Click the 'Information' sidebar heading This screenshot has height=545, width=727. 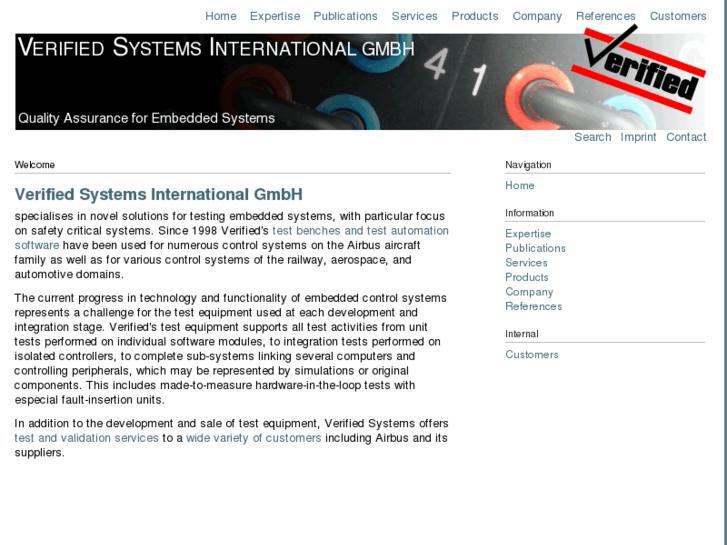(x=529, y=213)
